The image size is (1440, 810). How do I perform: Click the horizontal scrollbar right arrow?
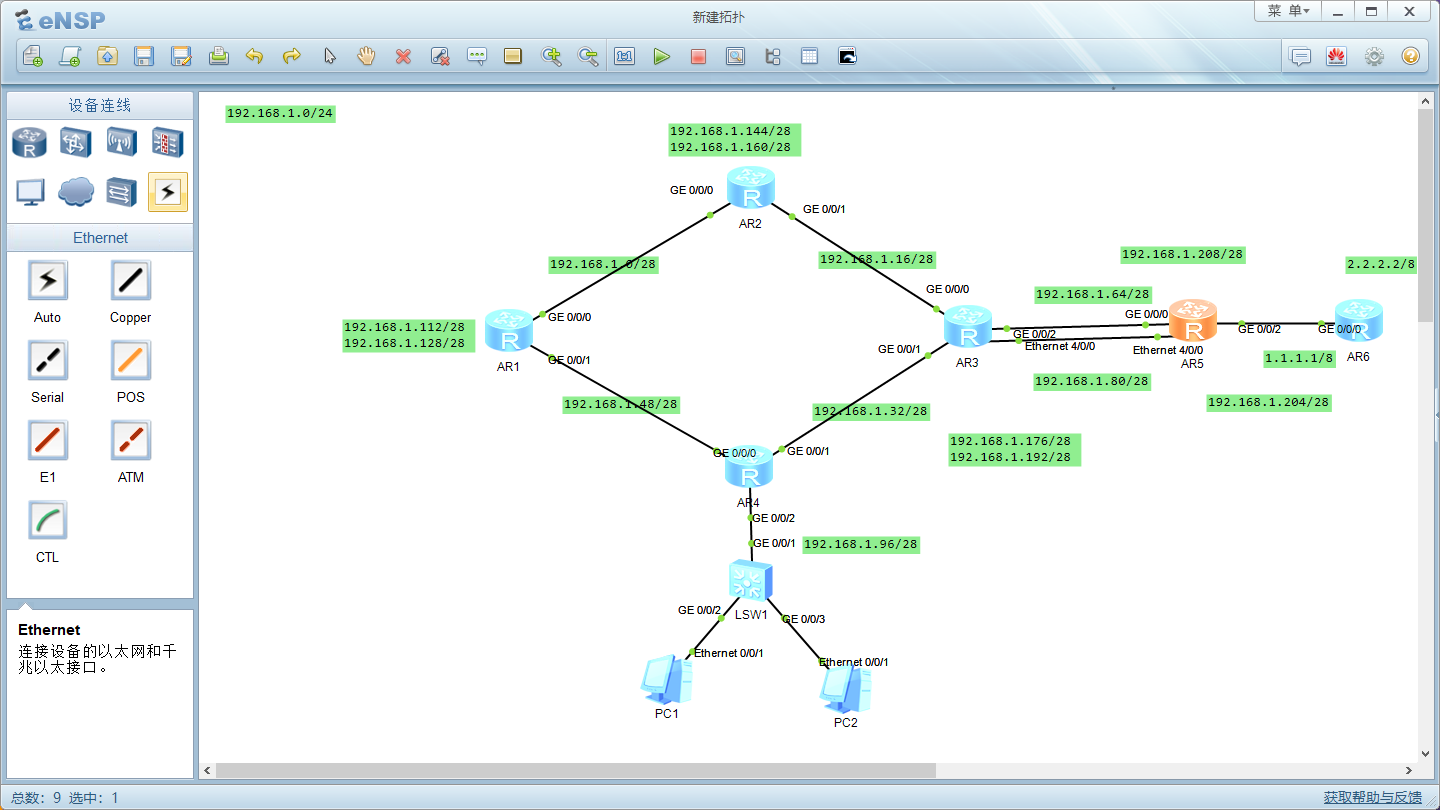1409,770
